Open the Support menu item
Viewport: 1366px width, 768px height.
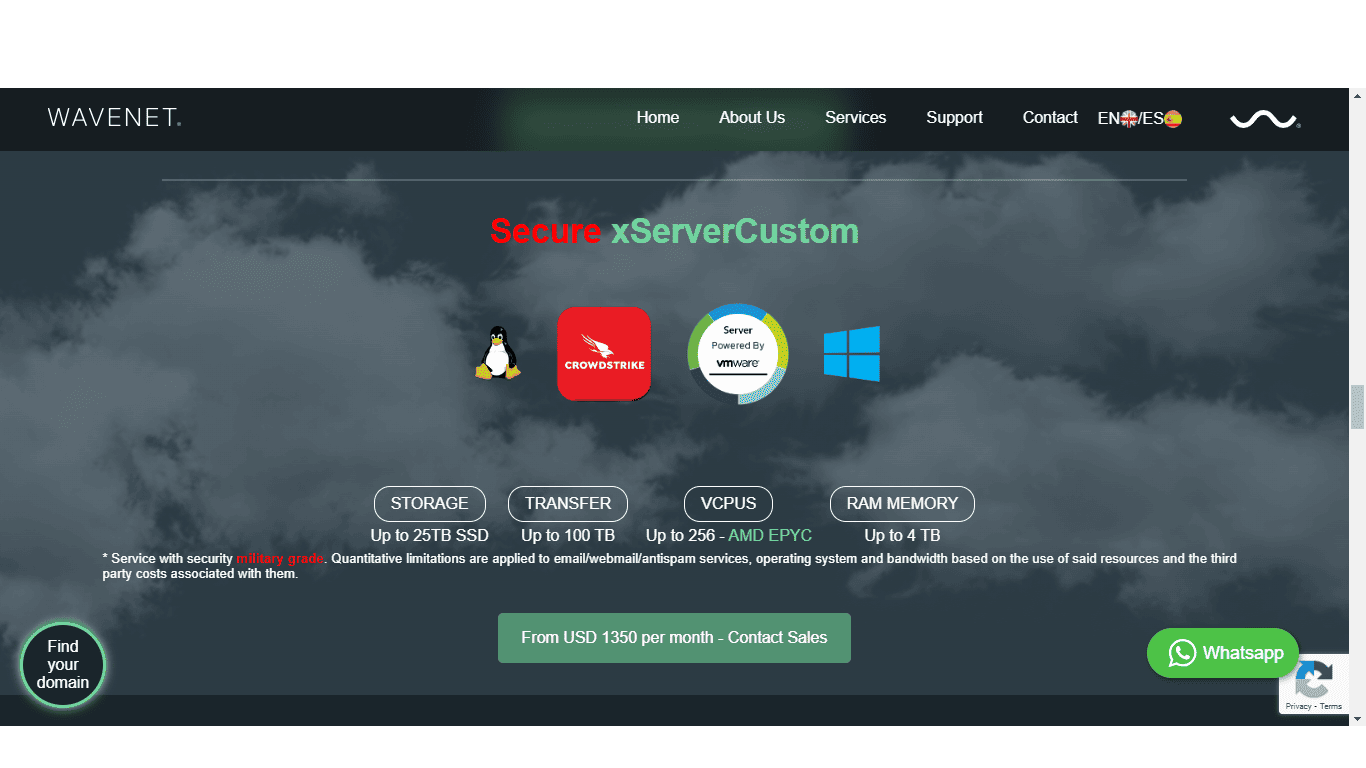(x=954, y=118)
